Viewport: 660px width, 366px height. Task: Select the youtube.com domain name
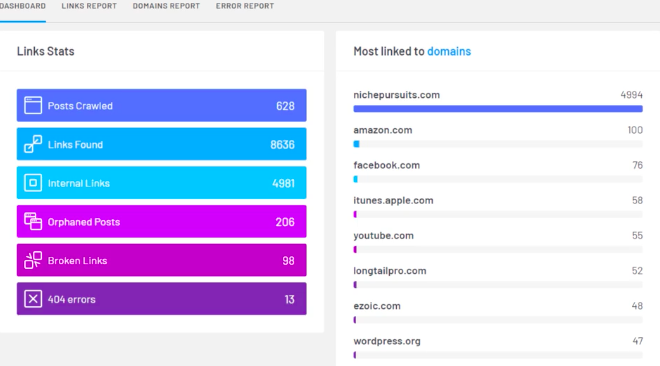383,236
